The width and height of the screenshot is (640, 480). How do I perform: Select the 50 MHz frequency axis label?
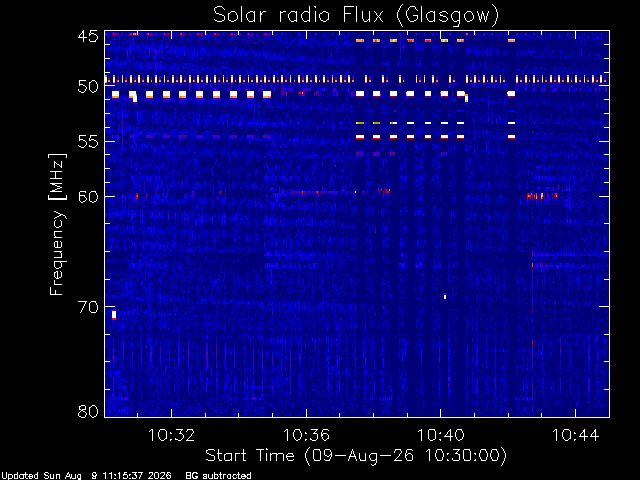[88, 87]
